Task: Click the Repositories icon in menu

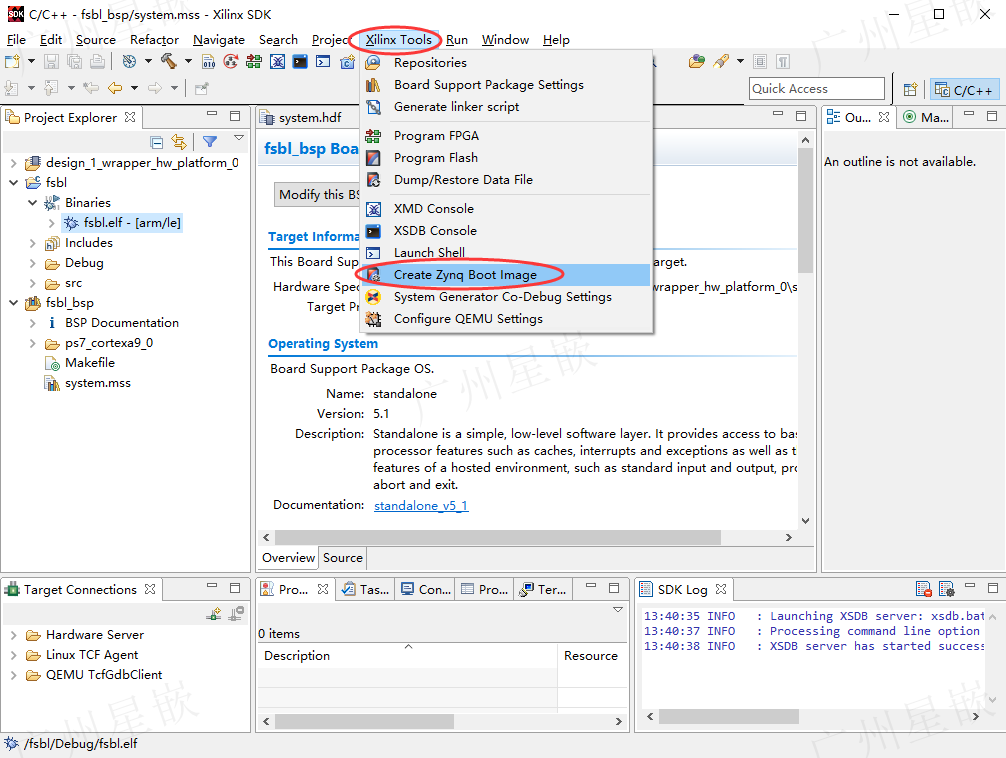Action: (373, 63)
